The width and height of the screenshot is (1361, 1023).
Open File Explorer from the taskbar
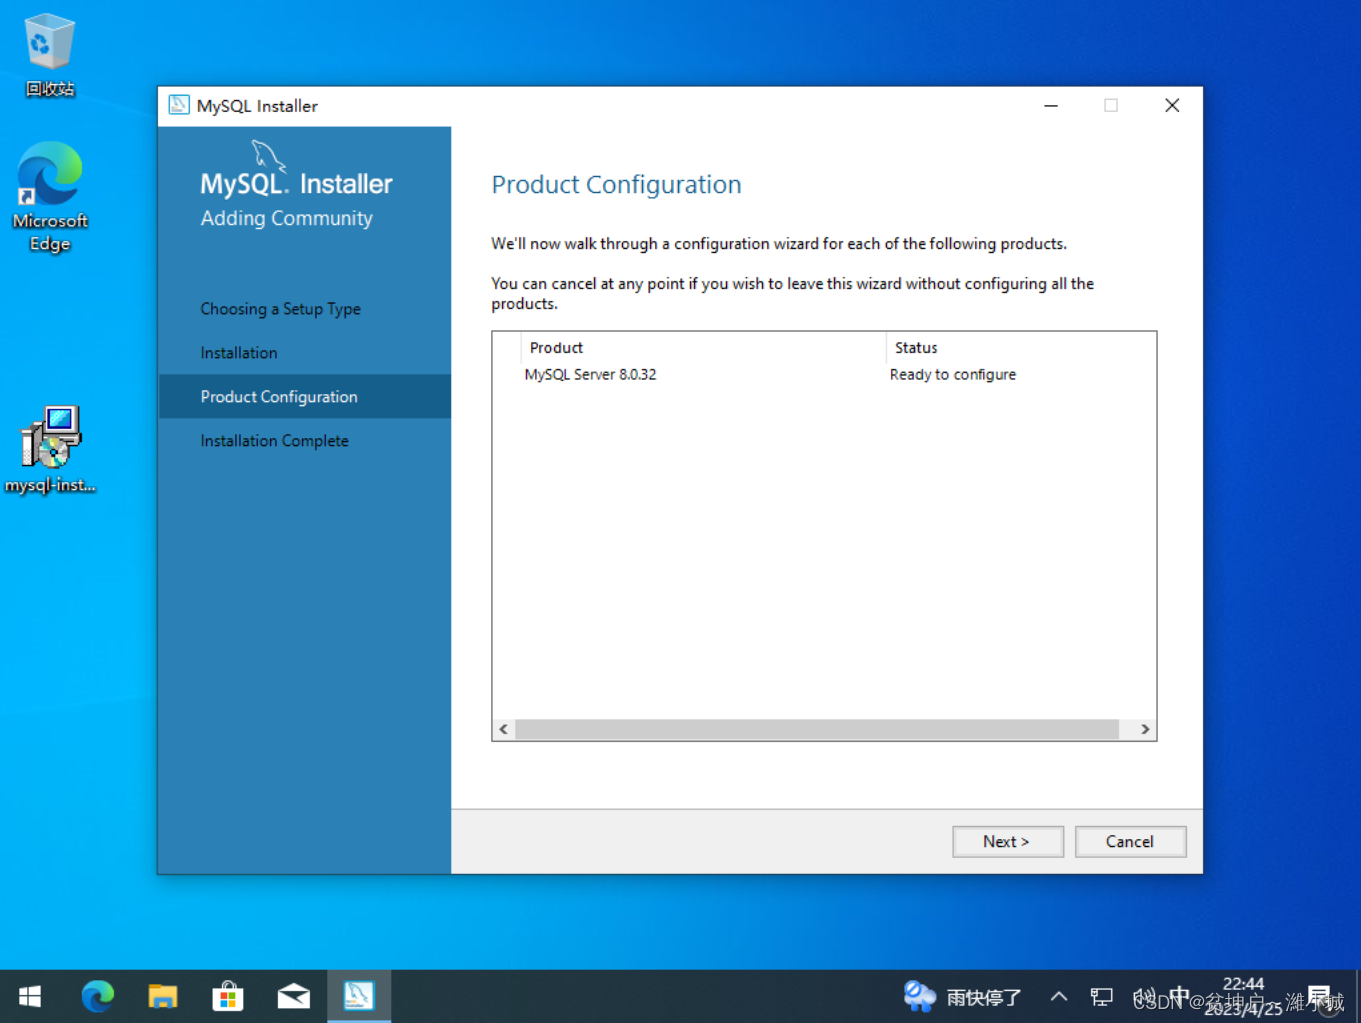[163, 996]
